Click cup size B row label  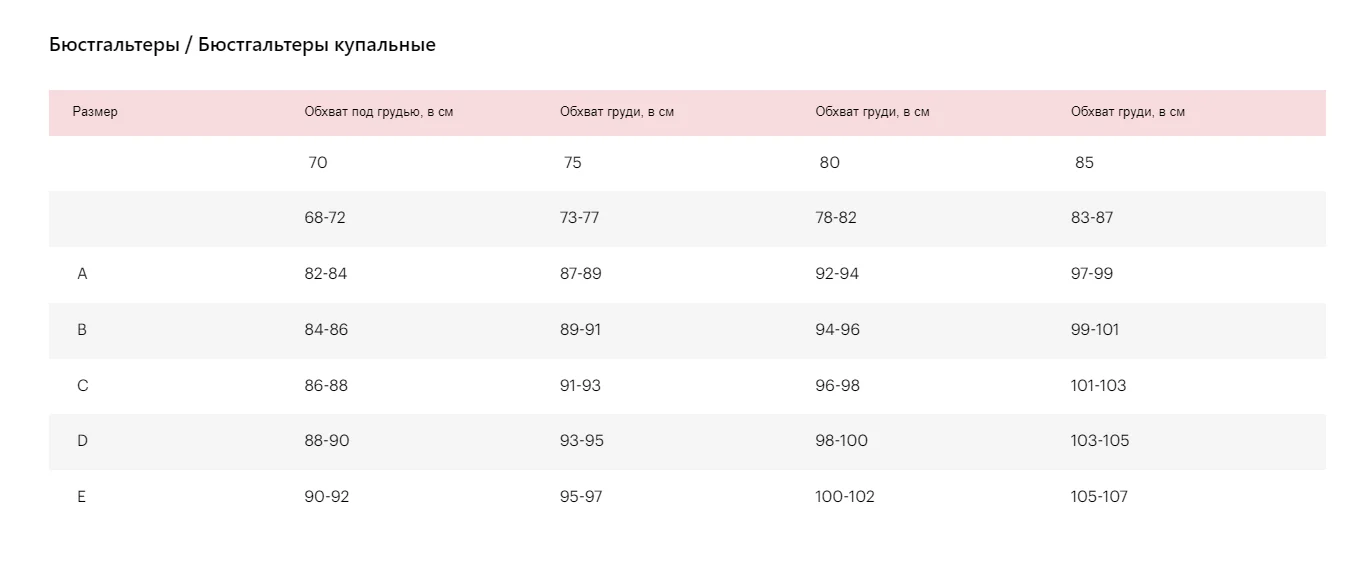click(x=82, y=330)
